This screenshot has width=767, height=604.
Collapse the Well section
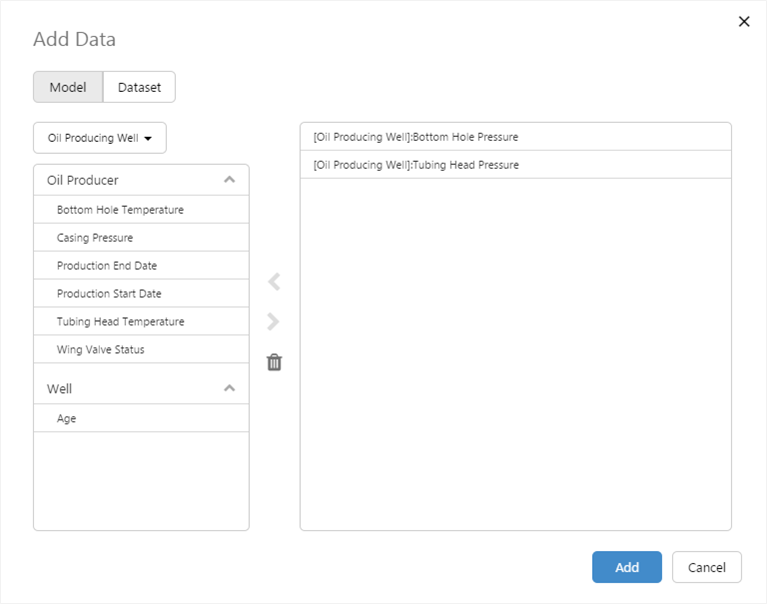[x=229, y=388]
